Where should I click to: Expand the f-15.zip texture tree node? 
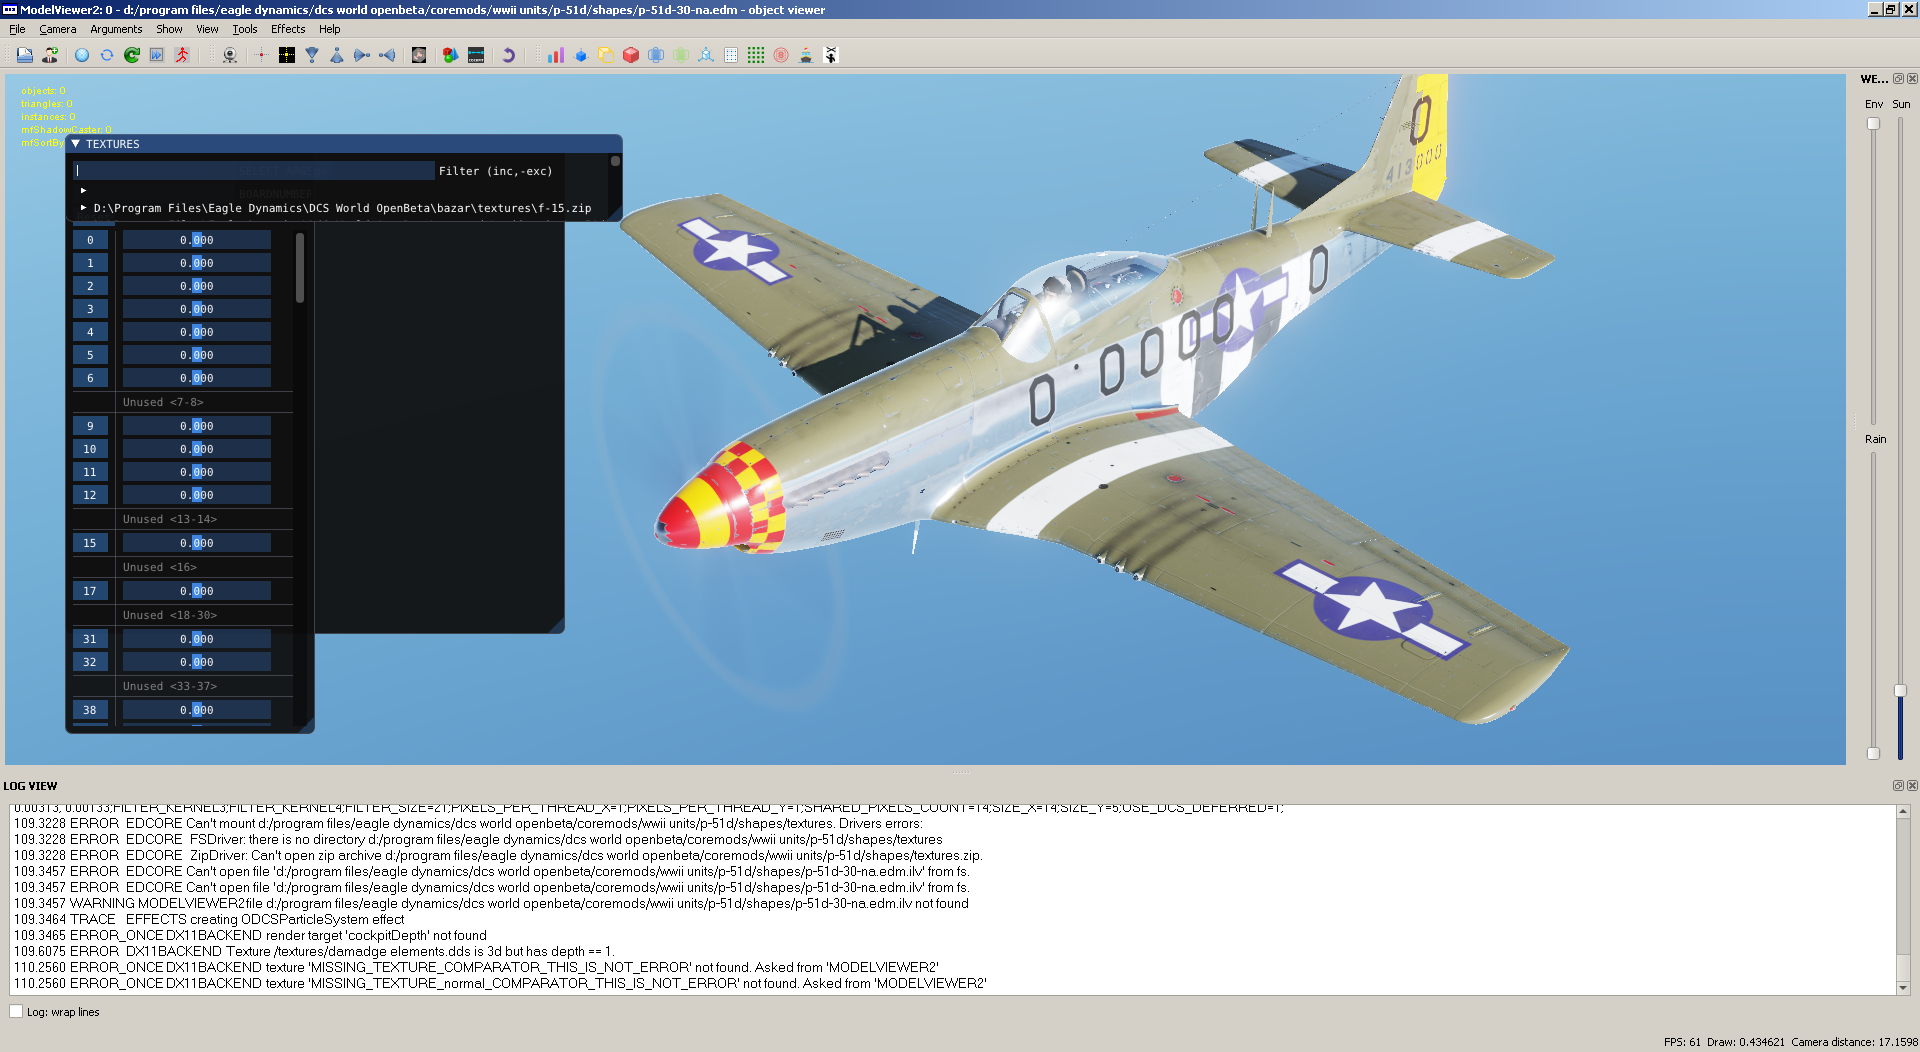click(84, 208)
